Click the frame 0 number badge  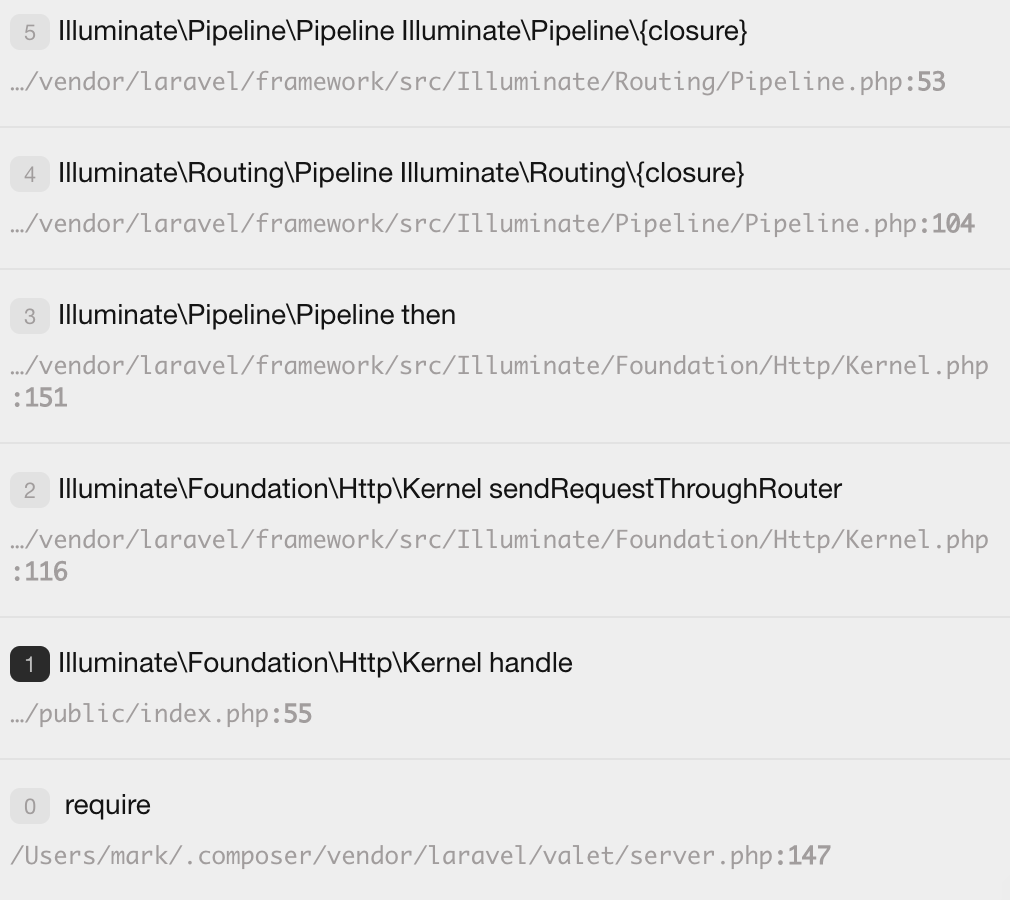29,806
